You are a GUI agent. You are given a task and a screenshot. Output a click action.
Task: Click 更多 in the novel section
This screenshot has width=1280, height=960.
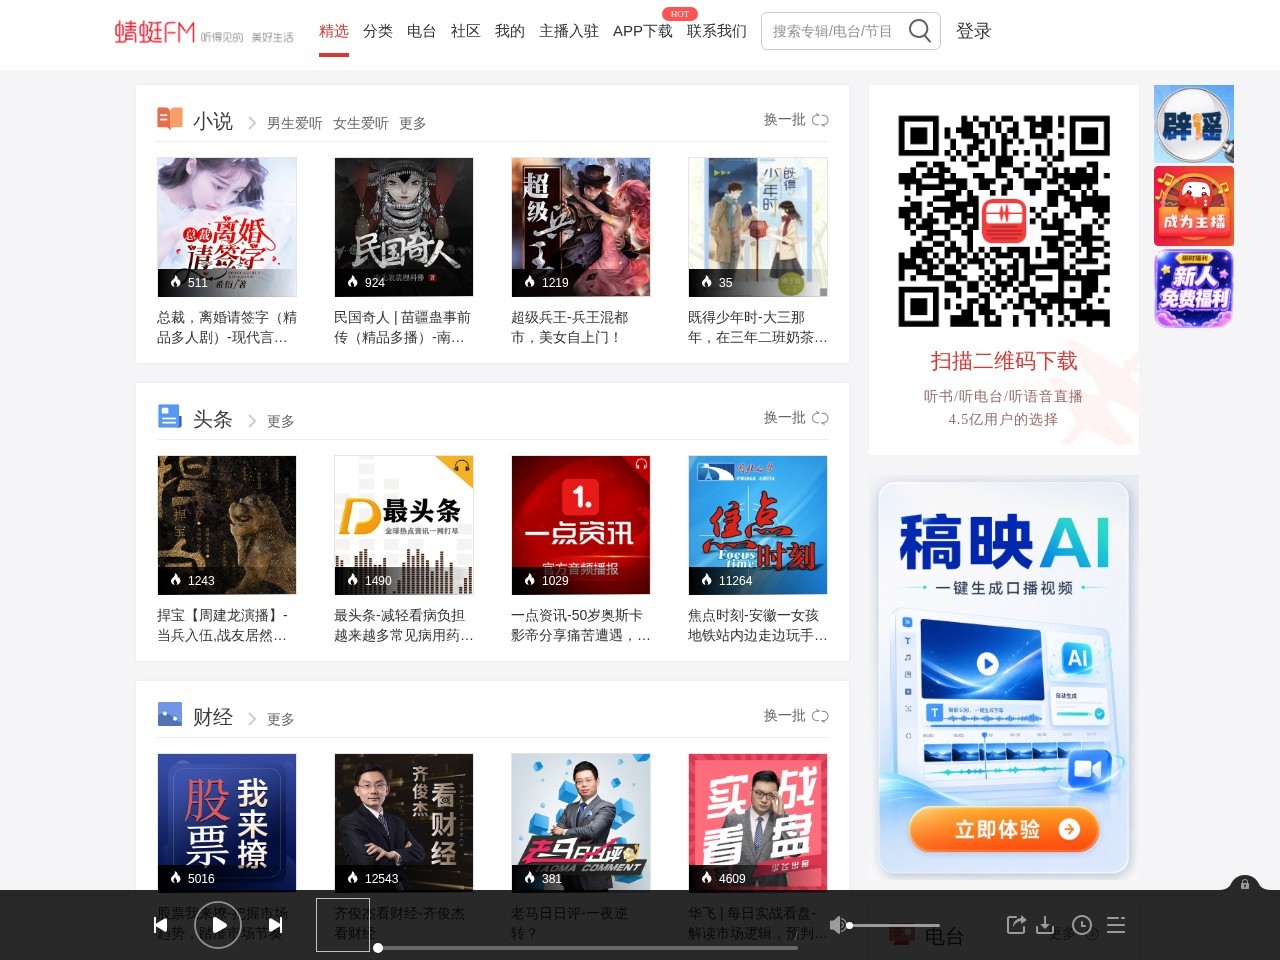(x=413, y=123)
